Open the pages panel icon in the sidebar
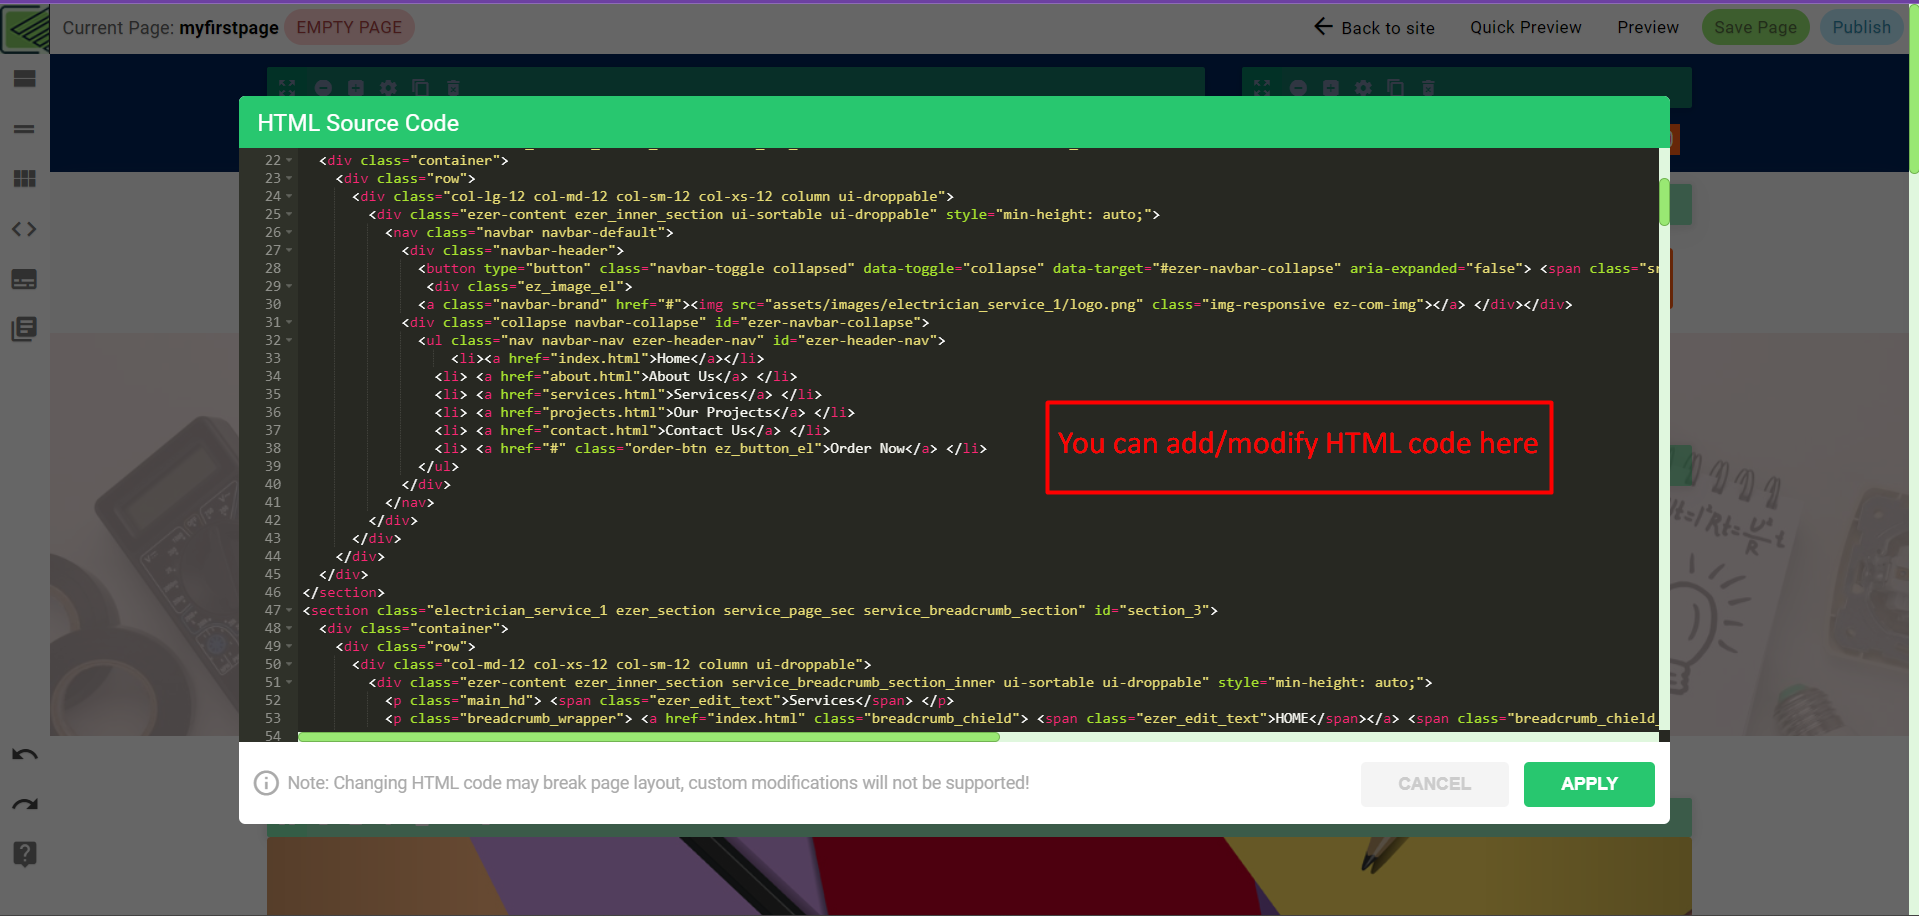 click(24, 329)
